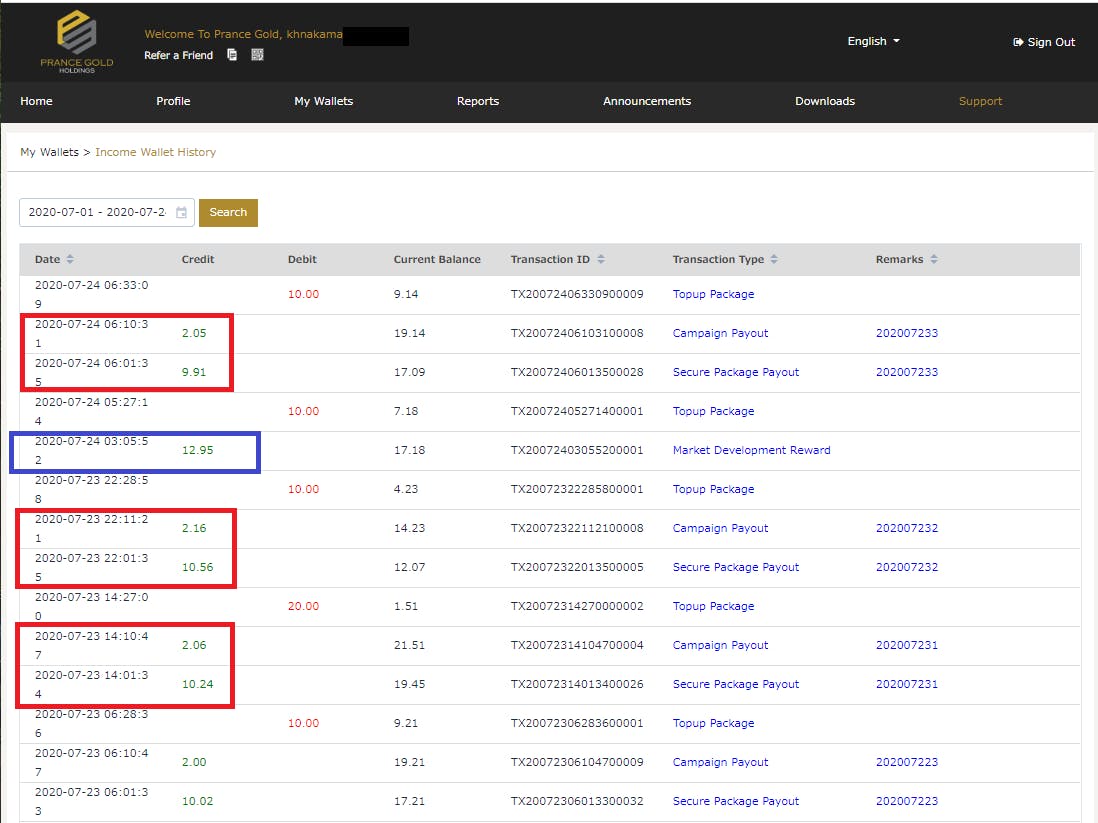Click the calendar icon in date field
Screen dimensions: 1098x823
point(181,213)
